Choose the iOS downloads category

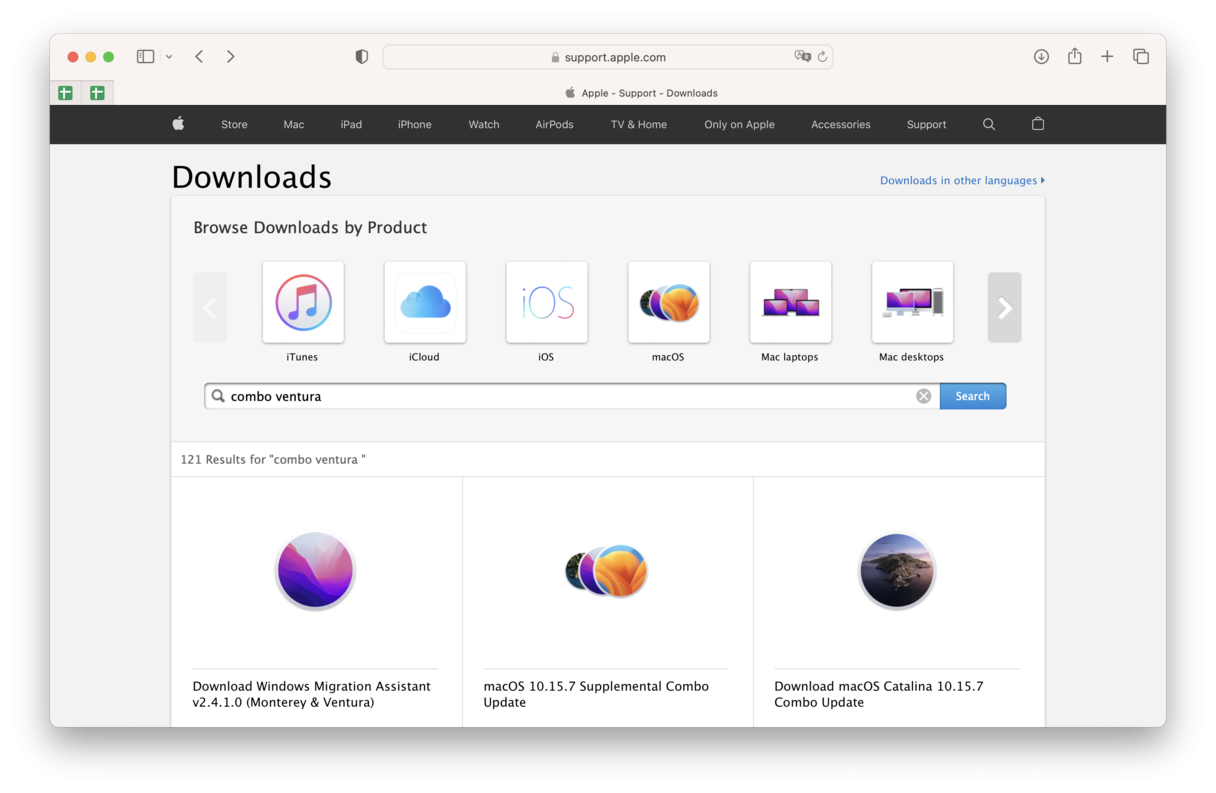tap(547, 302)
